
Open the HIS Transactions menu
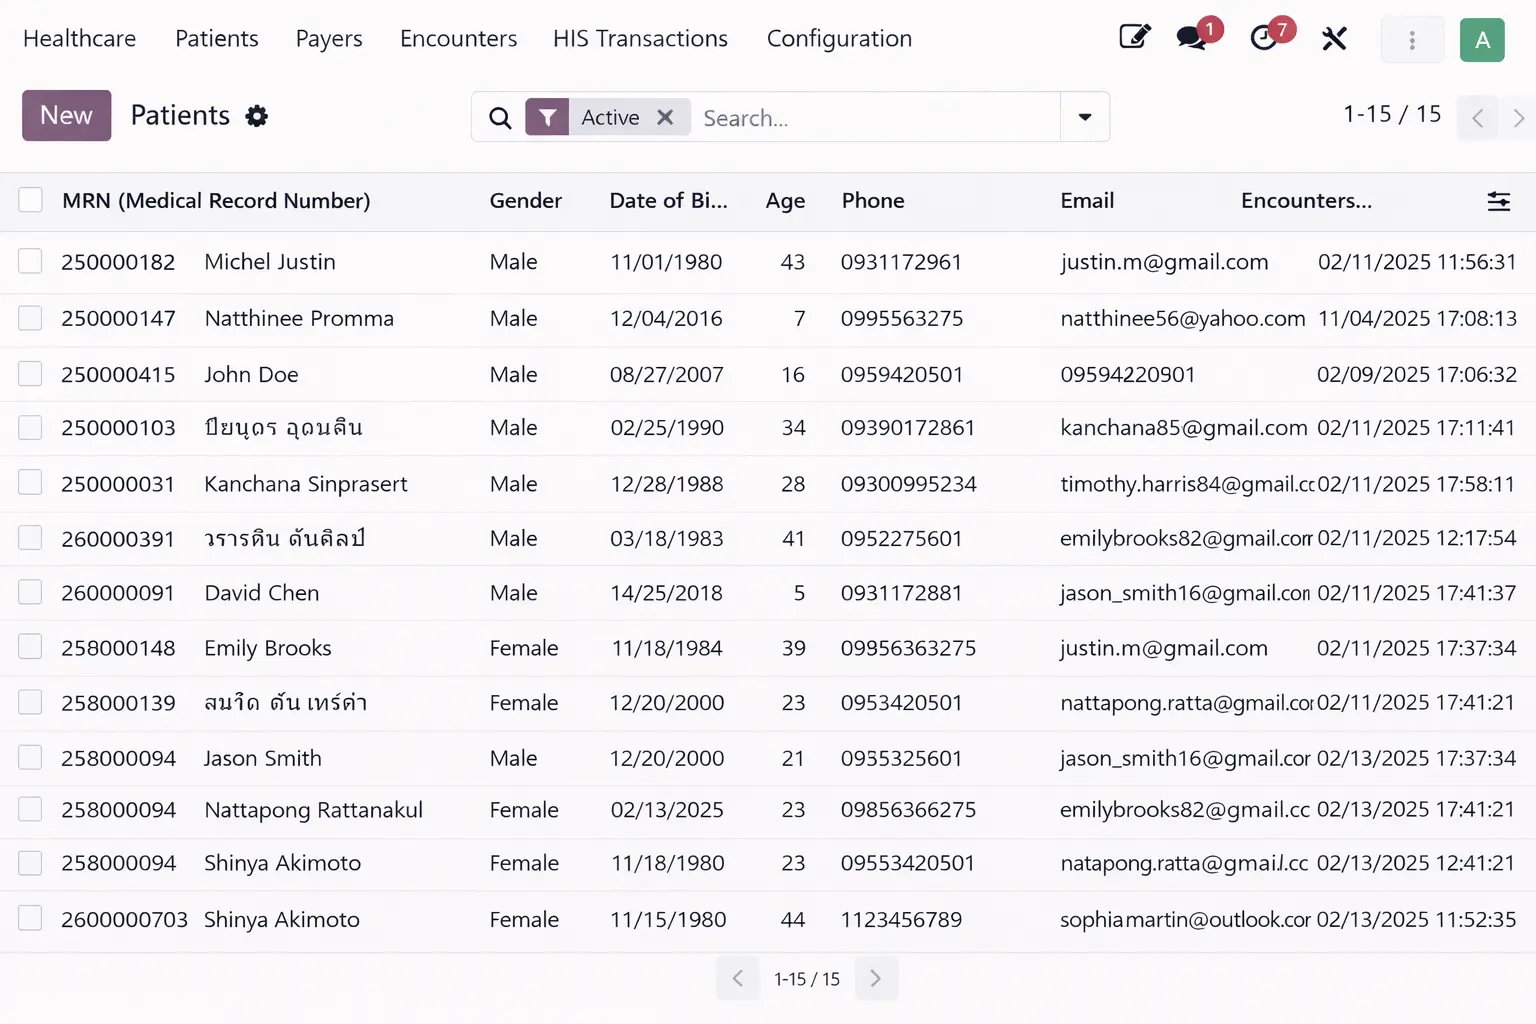tap(640, 39)
